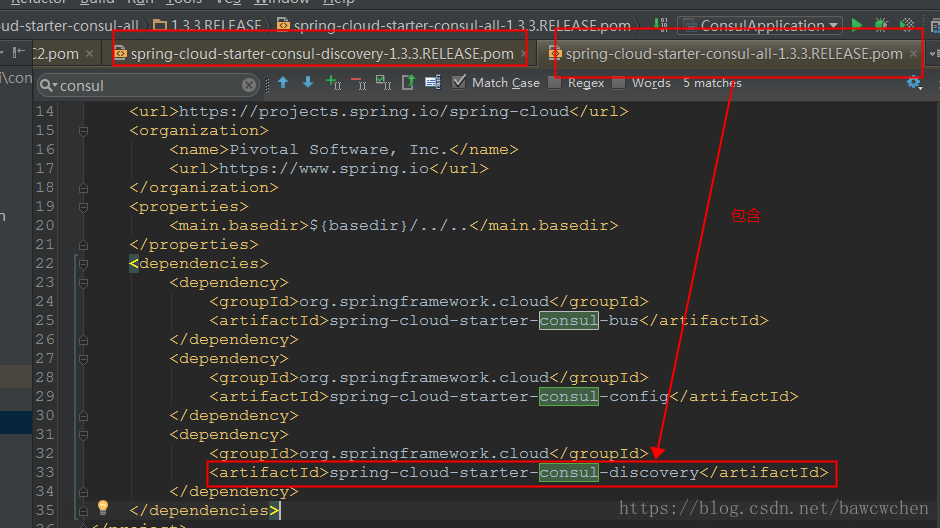Screen dimensions: 940x528
Task: Click into the consul search field
Action: pos(149,86)
